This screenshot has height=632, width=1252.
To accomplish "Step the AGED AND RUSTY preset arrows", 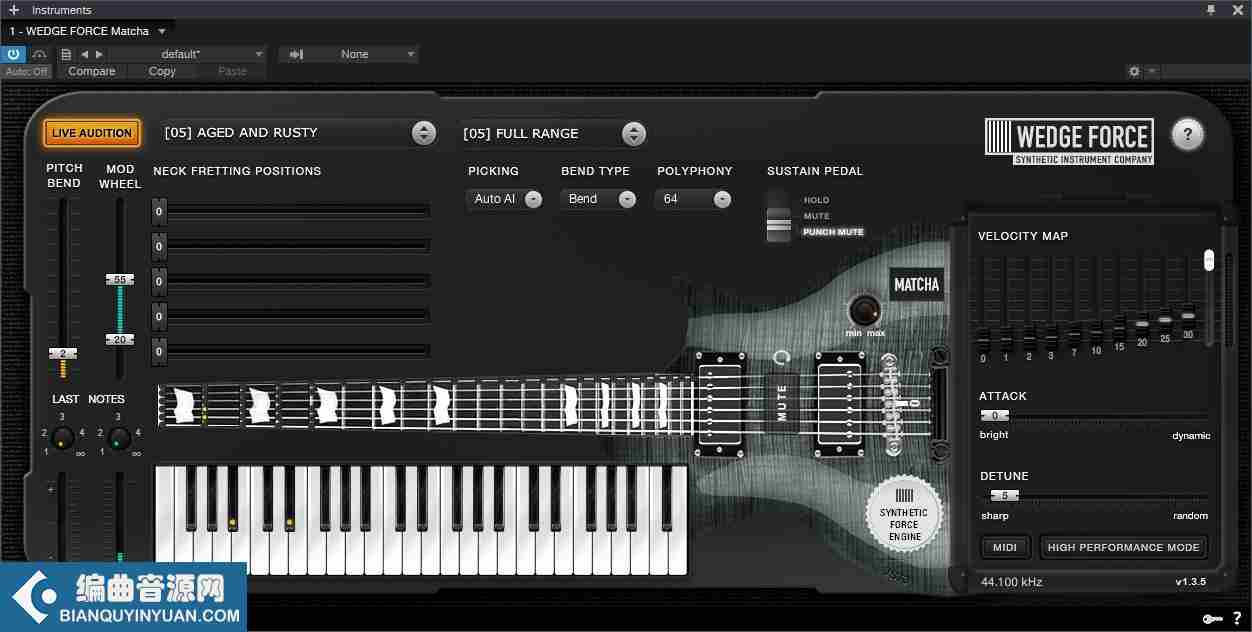I will 424,133.
